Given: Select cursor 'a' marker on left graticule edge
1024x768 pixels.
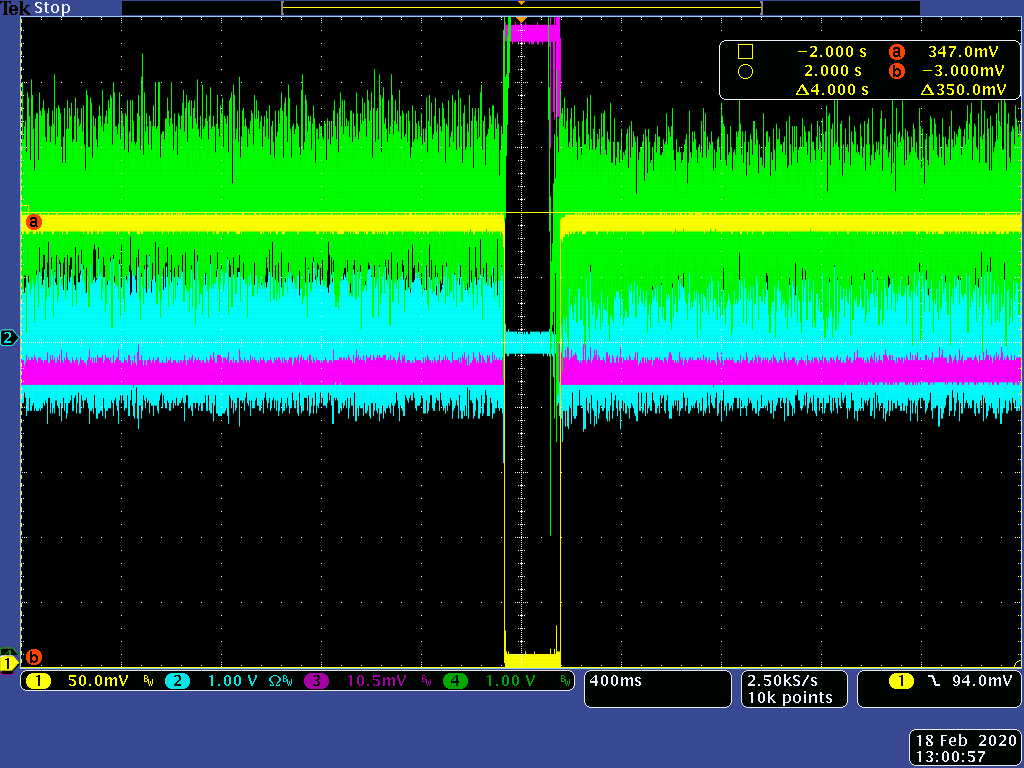Looking at the screenshot, I should pyautogui.click(x=33, y=220).
